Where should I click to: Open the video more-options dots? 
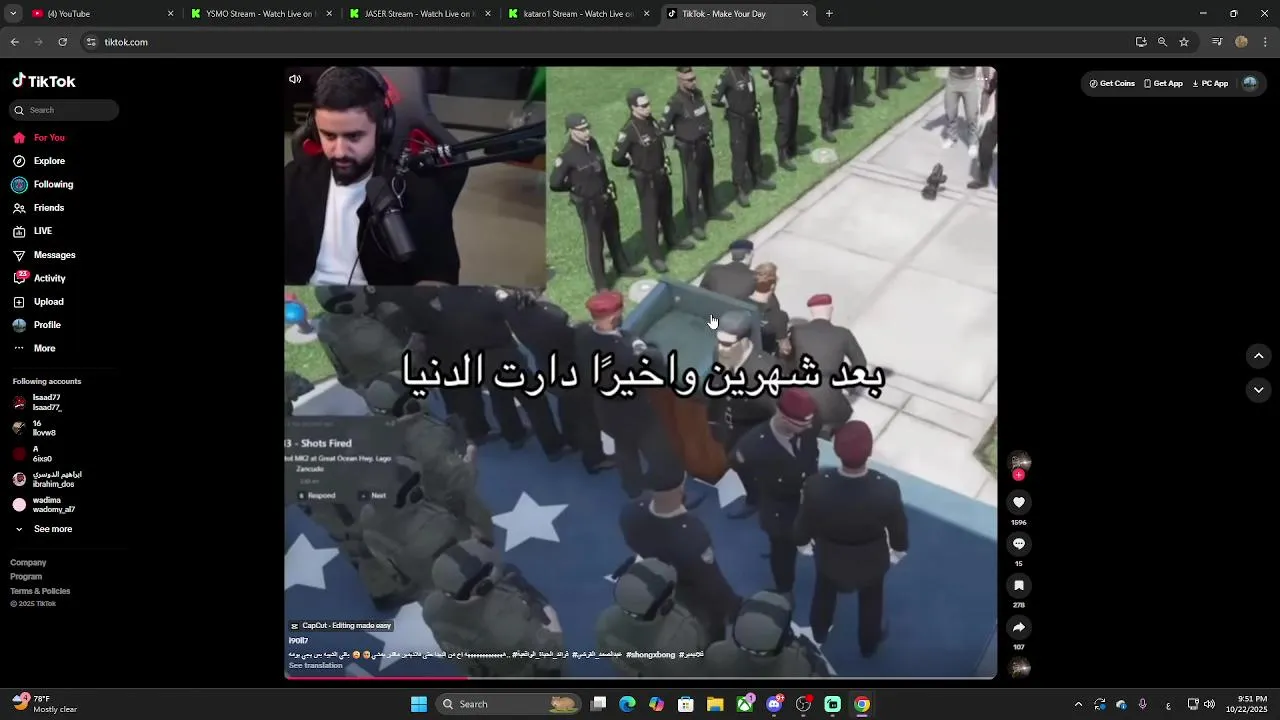point(982,79)
